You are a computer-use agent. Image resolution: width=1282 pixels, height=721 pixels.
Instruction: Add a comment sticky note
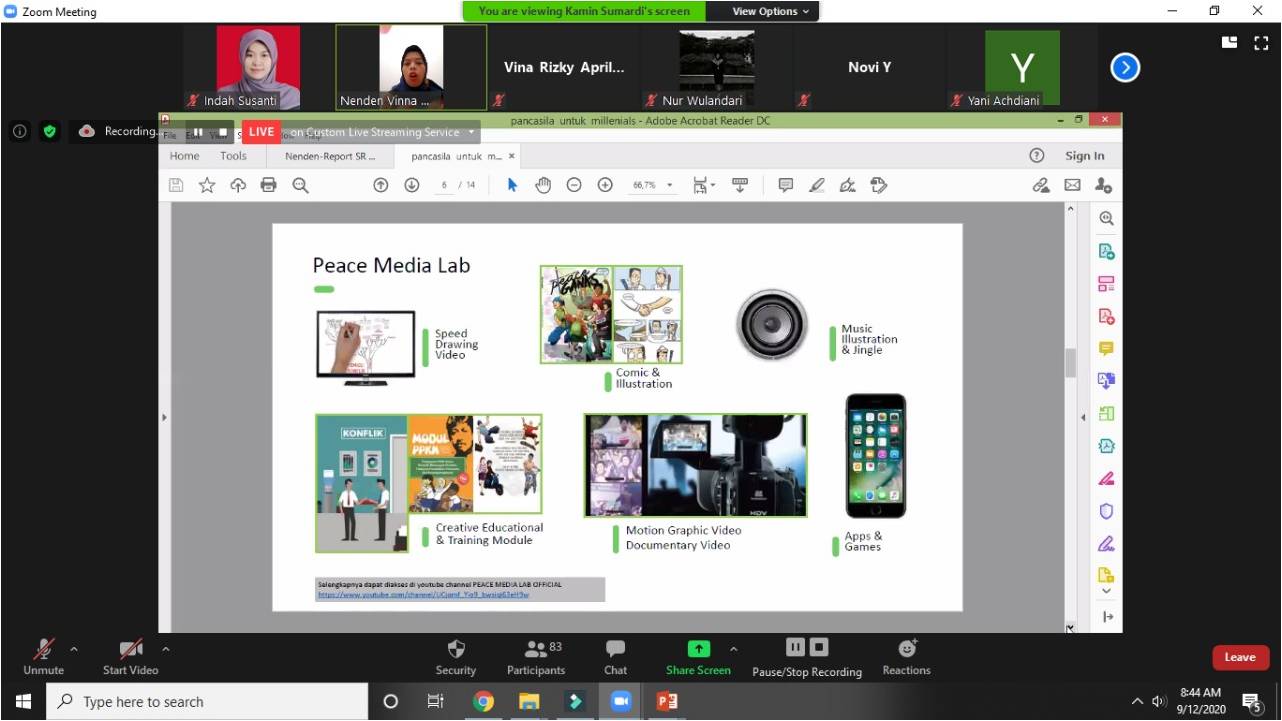pos(786,185)
